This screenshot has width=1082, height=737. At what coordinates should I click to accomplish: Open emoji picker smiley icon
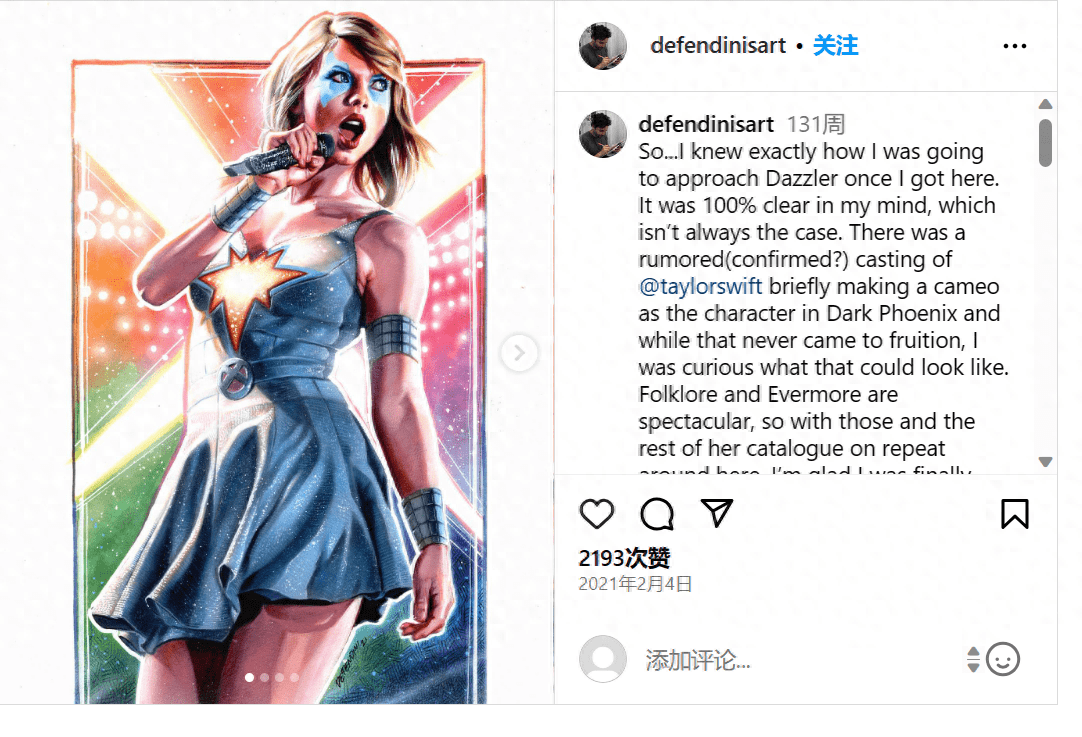click(1003, 659)
